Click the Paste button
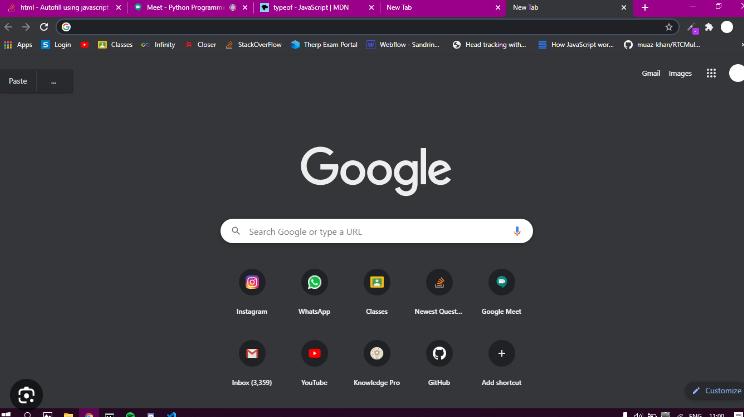Image resolution: width=744 pixels, height=417 pixels. [x=18, y=81]
